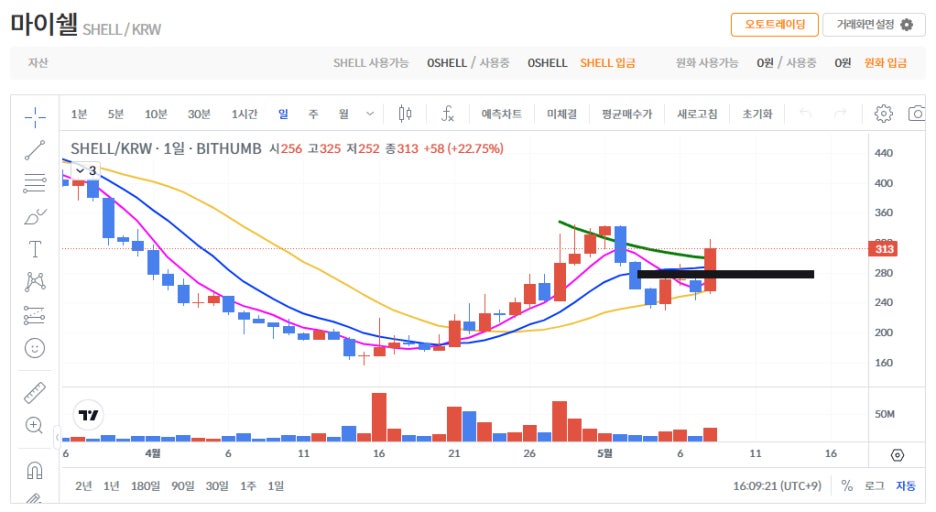
Task: Set chart range to 1일
Action: (x=275, y=486)
